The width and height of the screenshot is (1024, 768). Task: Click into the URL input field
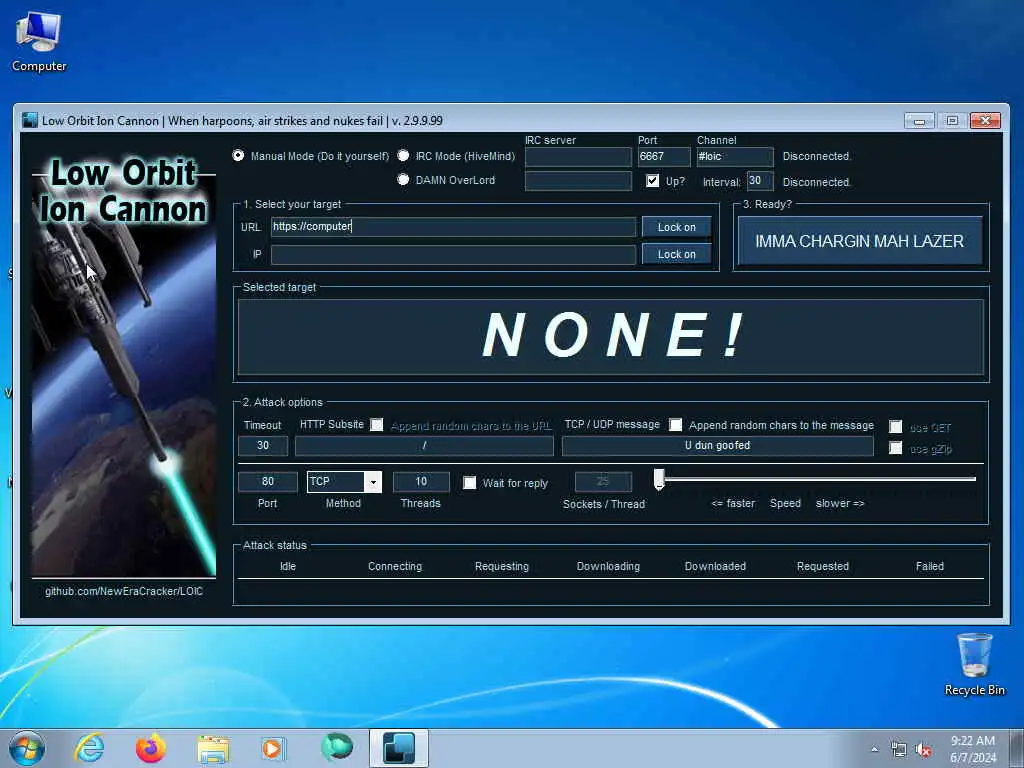(453, 227)
